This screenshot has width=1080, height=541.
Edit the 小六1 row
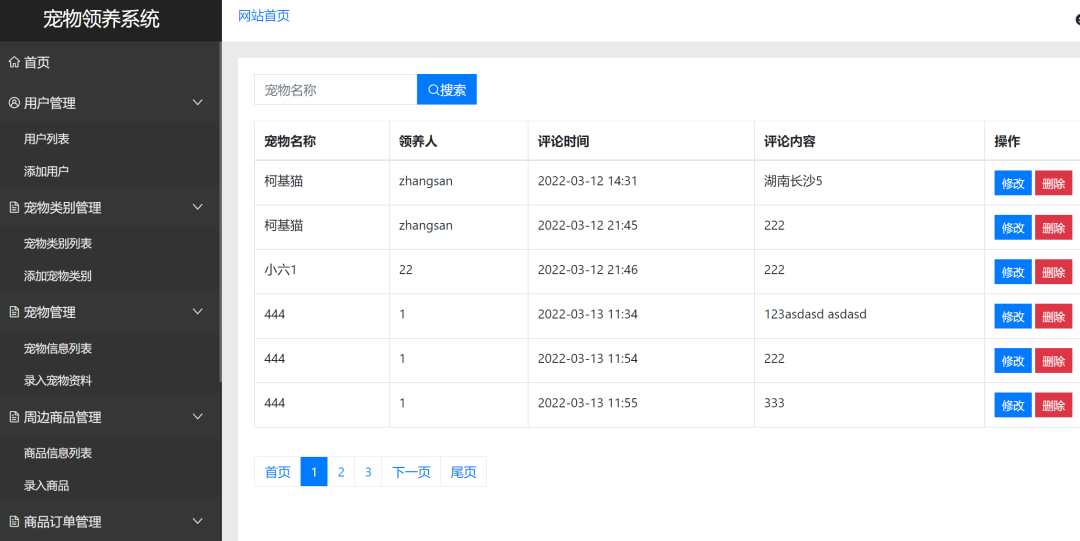click(1012, 272)
